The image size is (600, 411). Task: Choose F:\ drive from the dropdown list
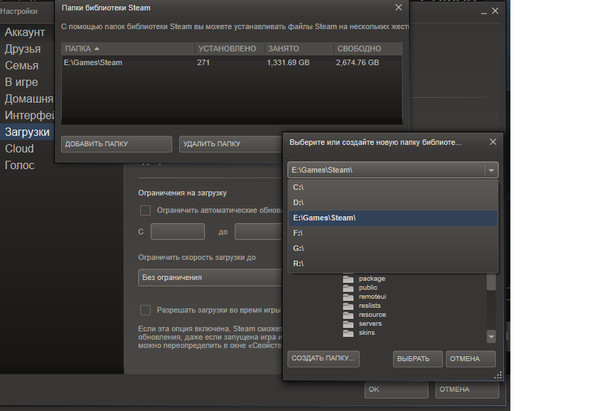click(393, 233)
